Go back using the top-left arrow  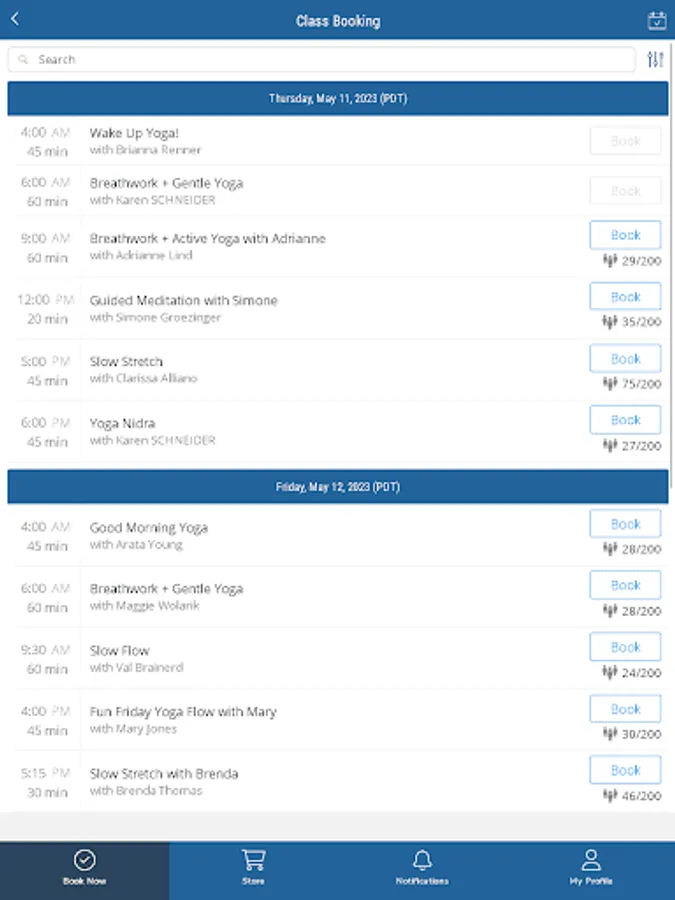pos(15,20)
